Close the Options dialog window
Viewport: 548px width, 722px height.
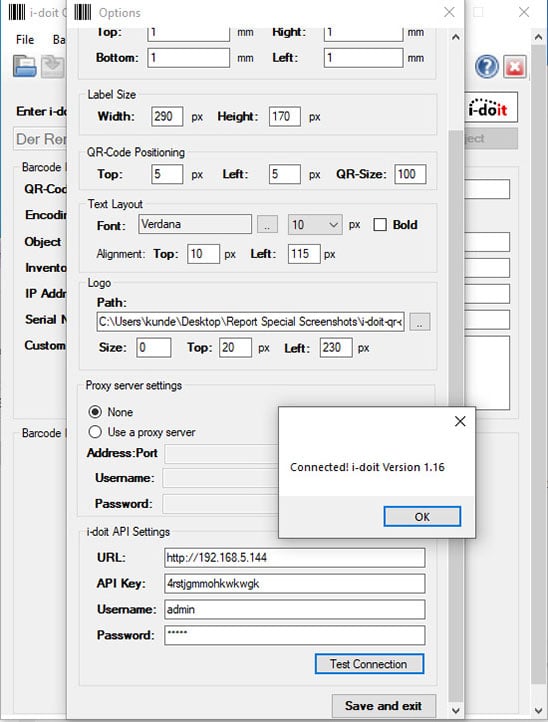(x=449, y=12)
